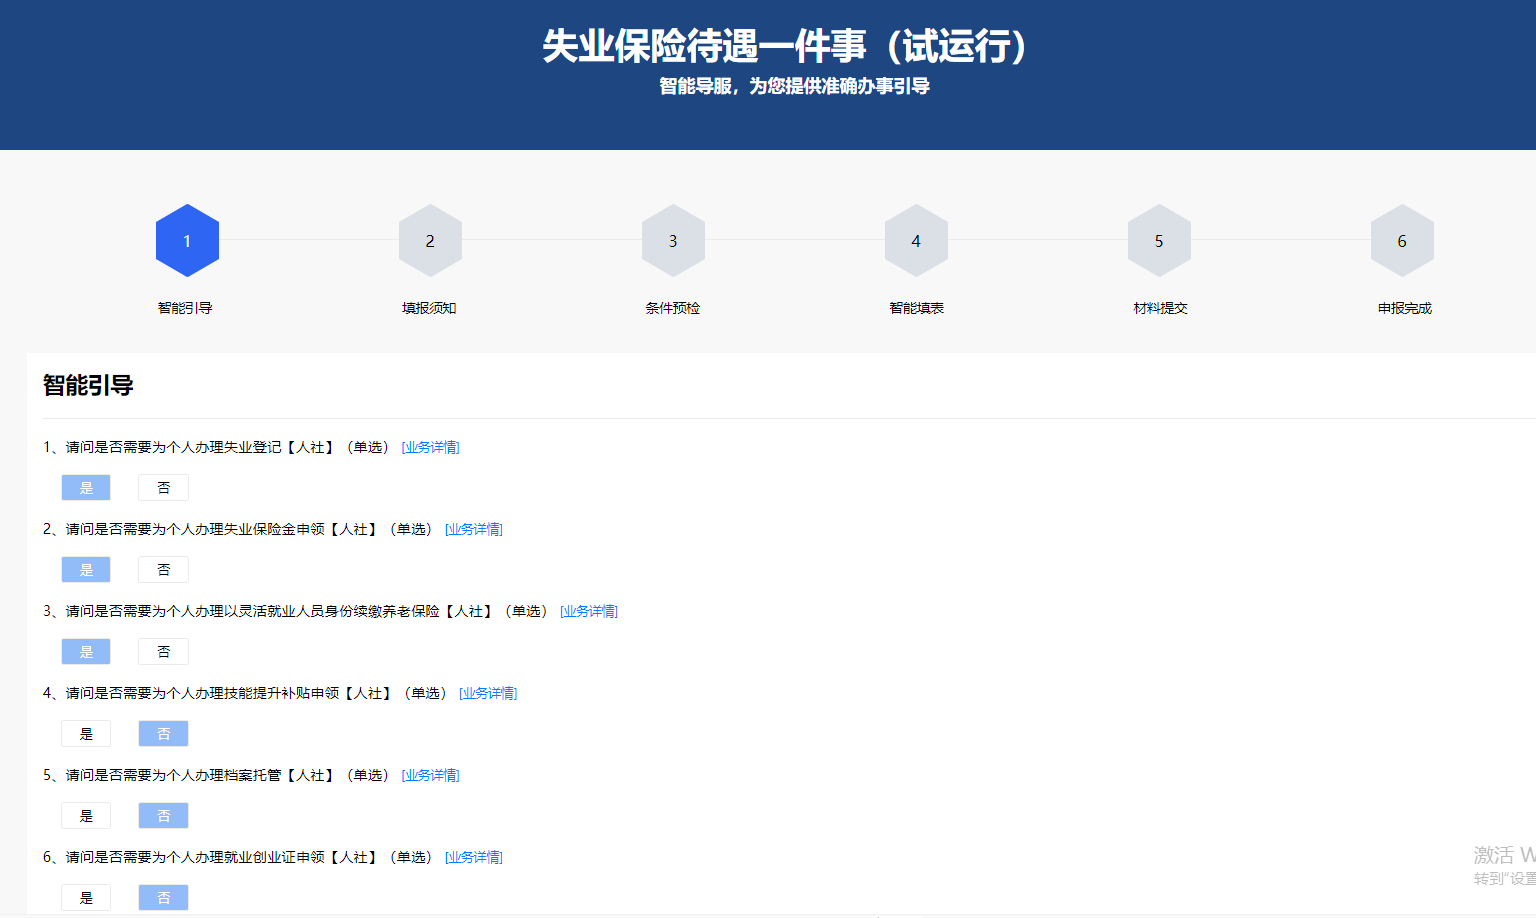Viewport: 1536px width, 918px height.
Task: Open 业务详情 for the 档案托管 question
Action: point(430,774)
